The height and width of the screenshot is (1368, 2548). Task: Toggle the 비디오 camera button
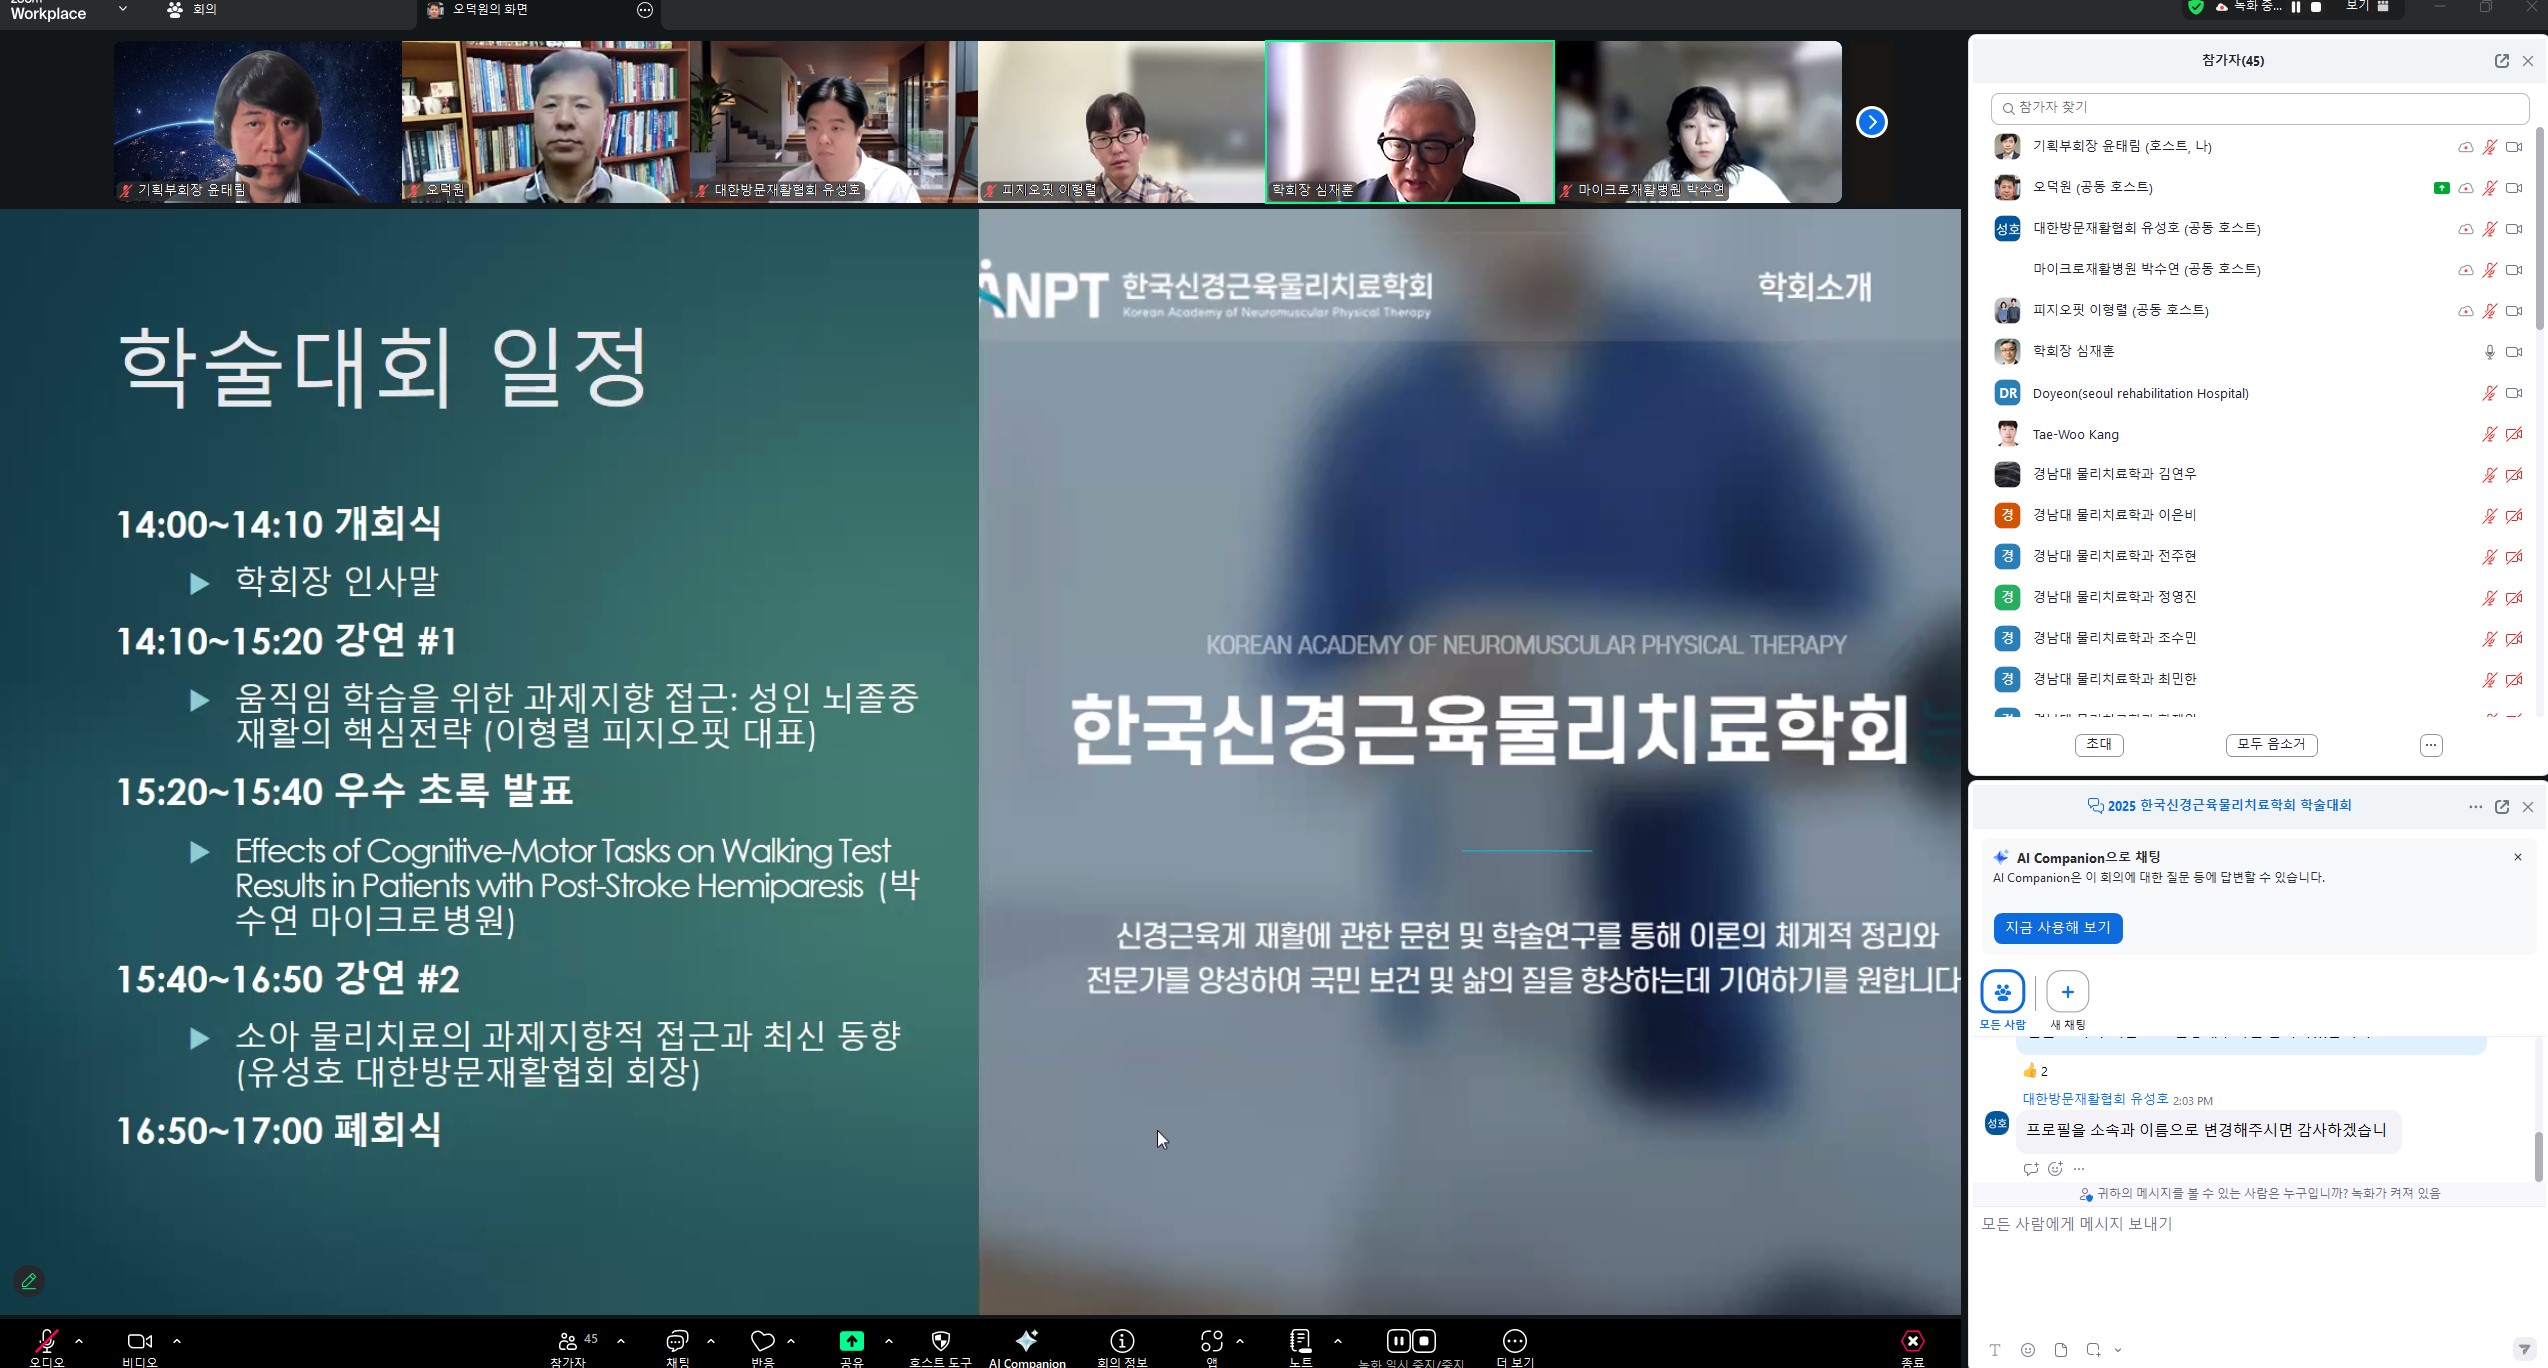[x=140, y=1341]
